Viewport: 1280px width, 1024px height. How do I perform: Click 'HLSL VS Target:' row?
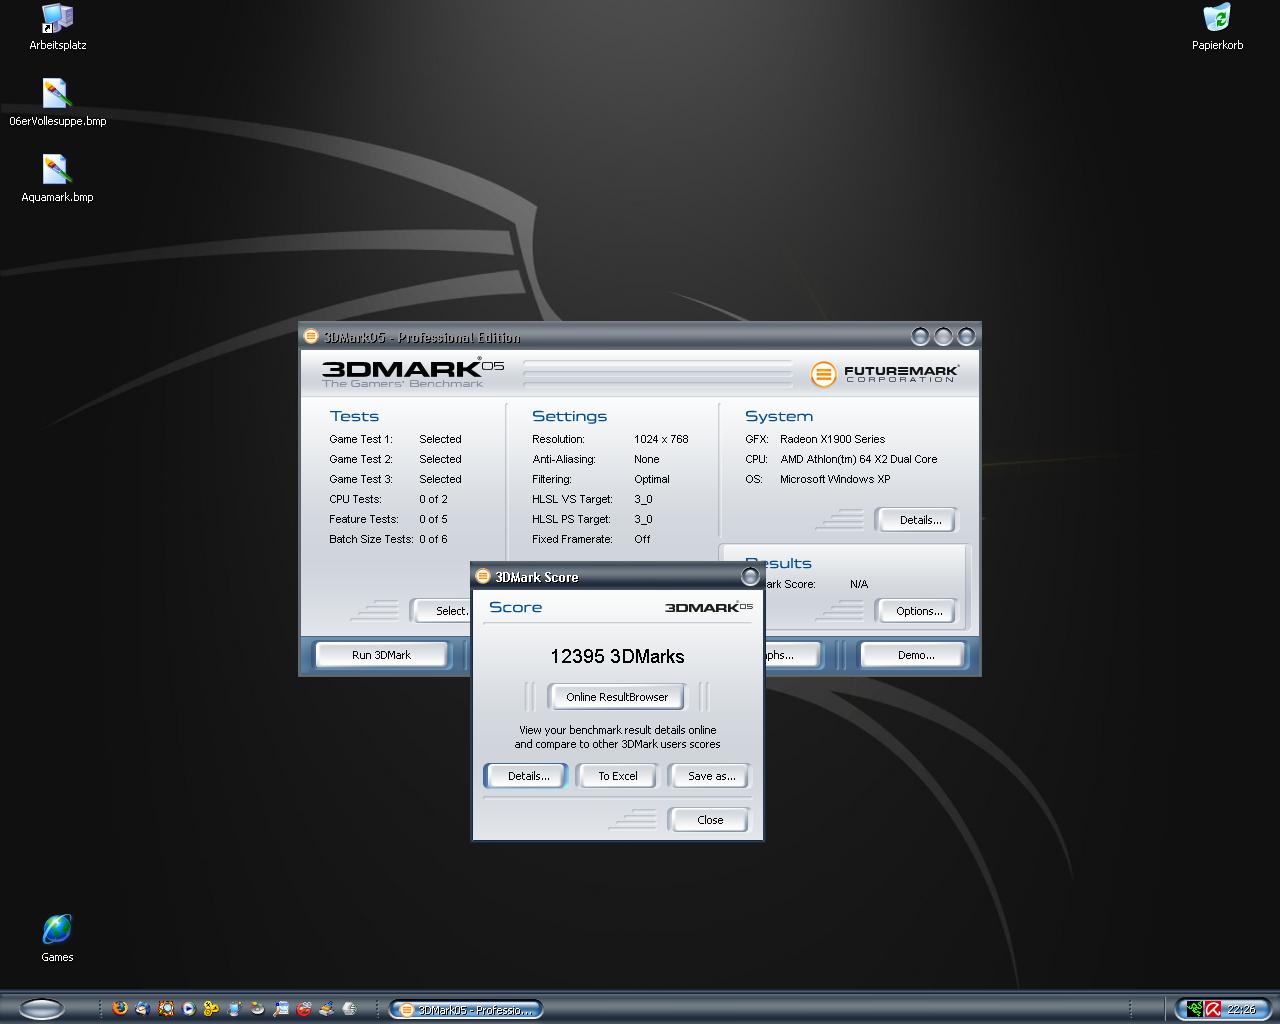[592, 499]
